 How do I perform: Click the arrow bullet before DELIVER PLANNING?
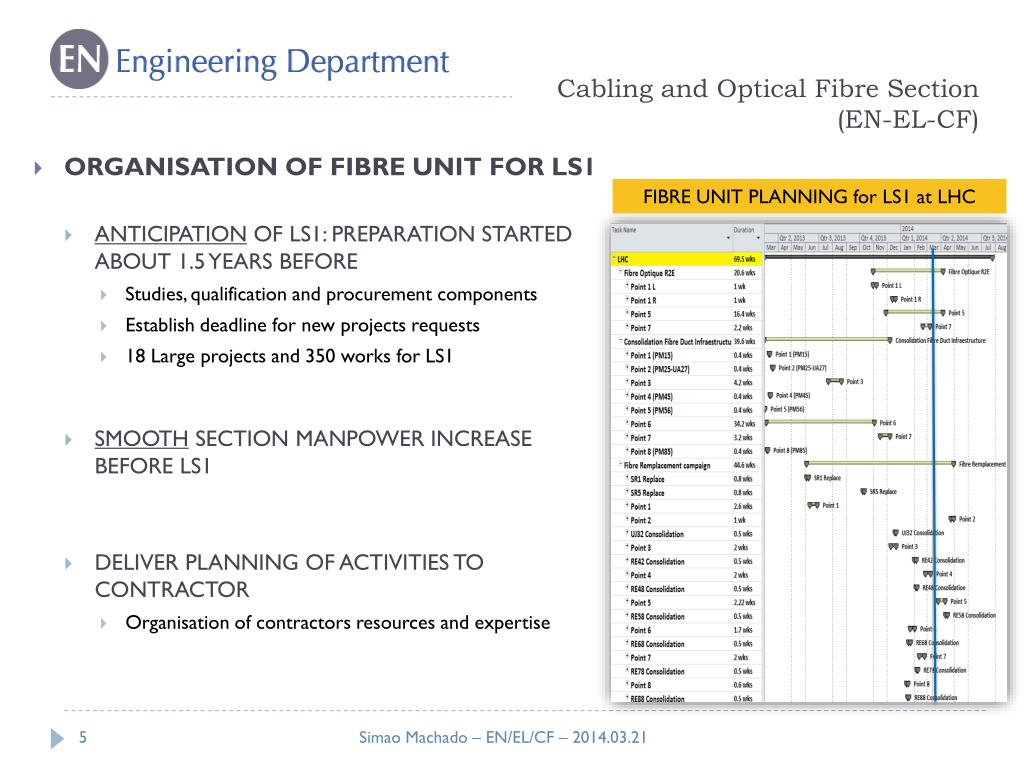click(69, 563)
